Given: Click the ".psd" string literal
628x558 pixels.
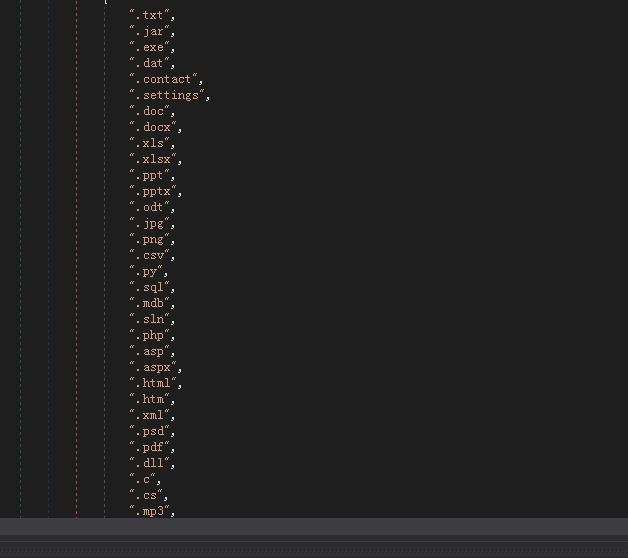Looking at the screenshot, I should [x=149, y=432].
